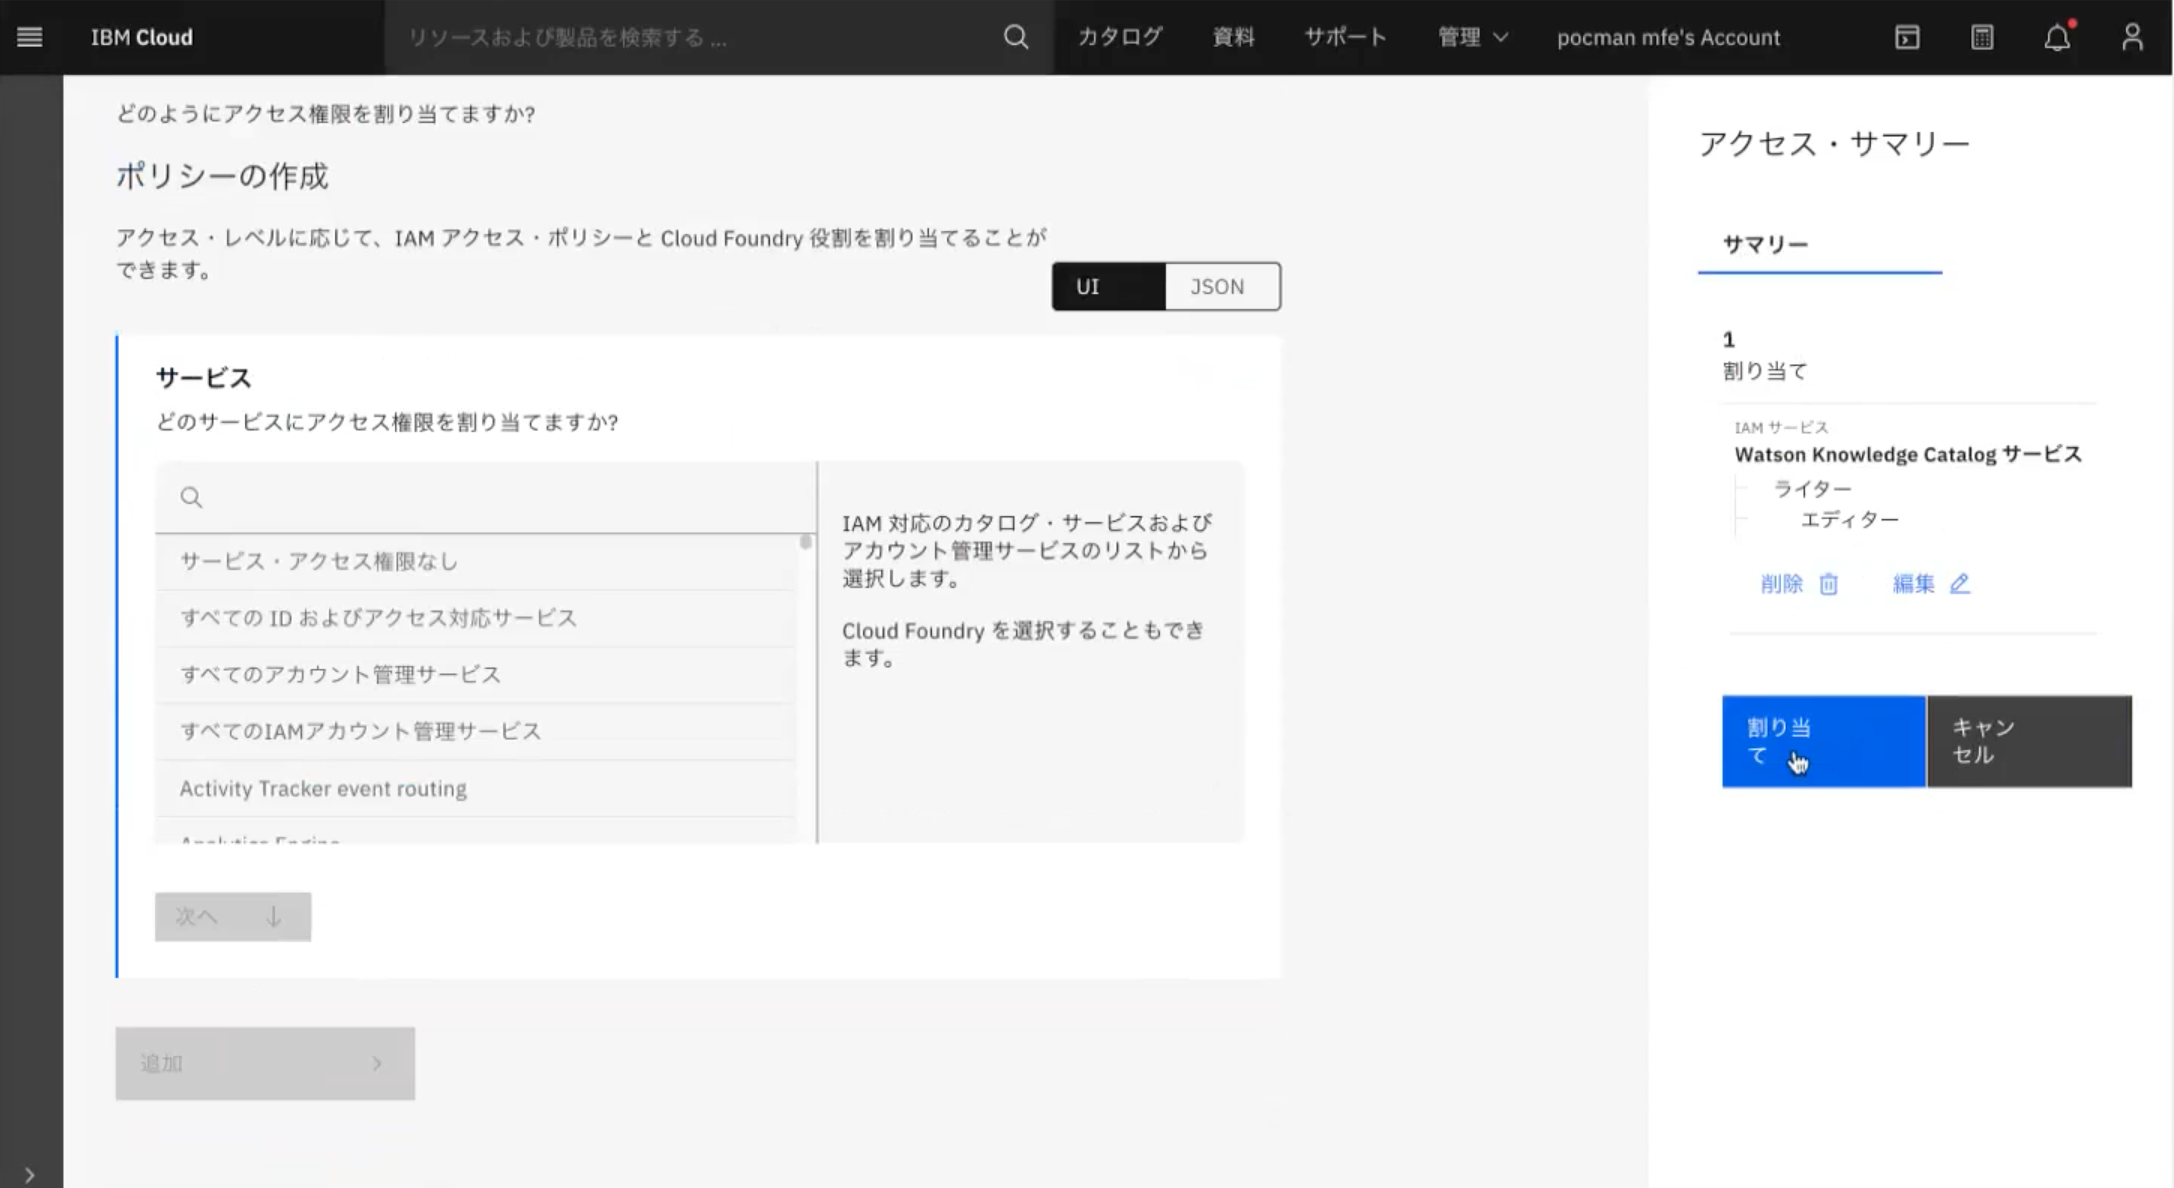Select Activity Tracker event routing service

(323, 788)
